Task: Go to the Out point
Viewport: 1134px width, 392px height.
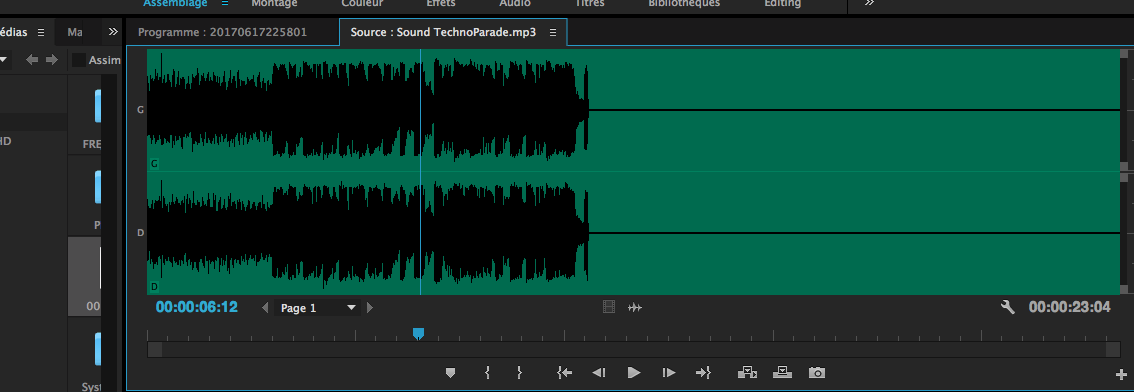Action: coord(704,372)
